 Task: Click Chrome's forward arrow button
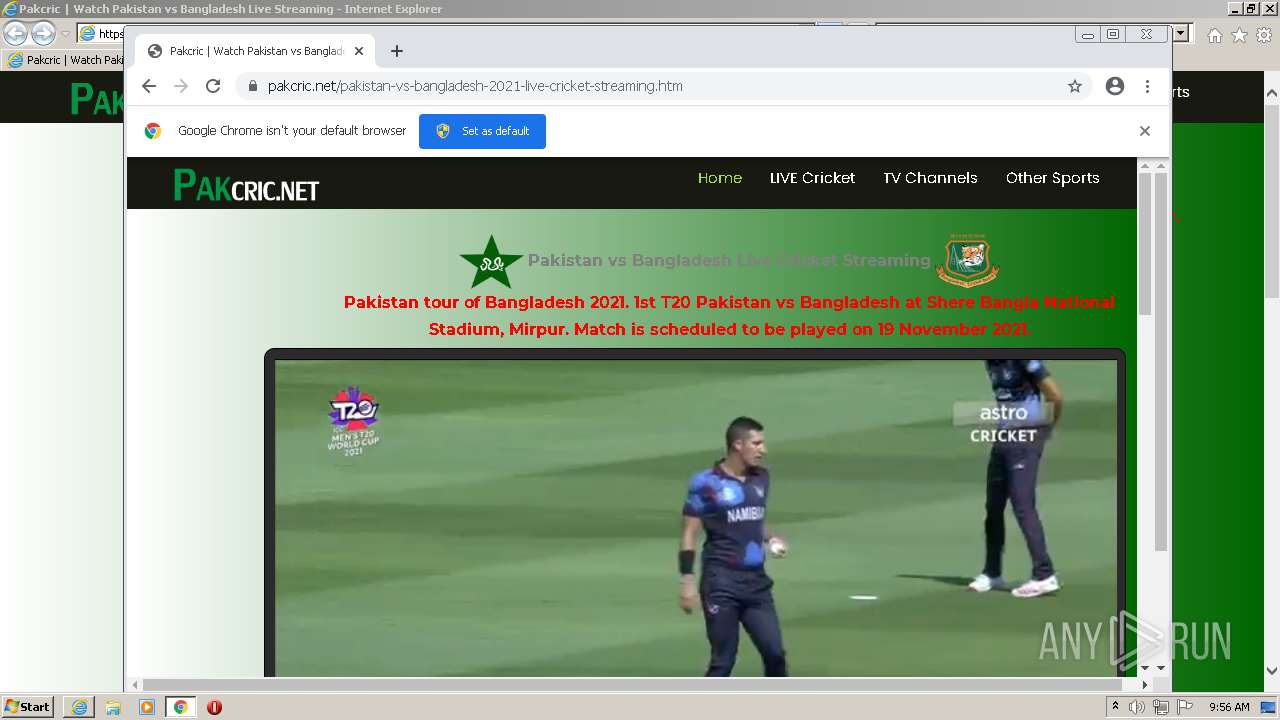pos(181,86)
